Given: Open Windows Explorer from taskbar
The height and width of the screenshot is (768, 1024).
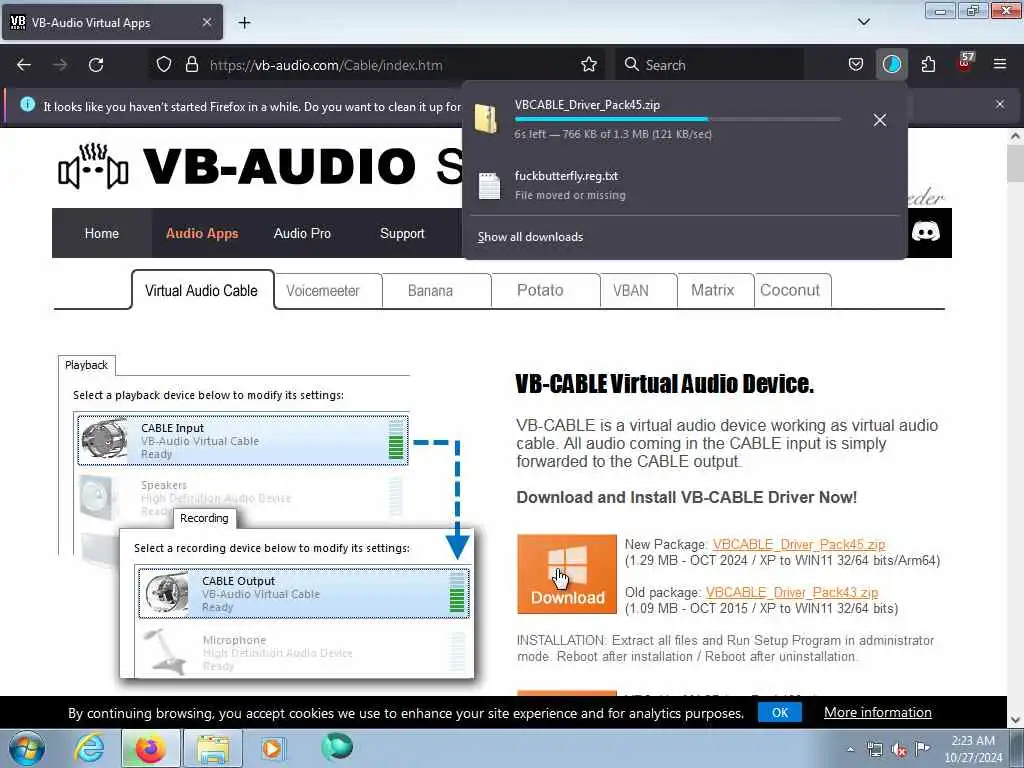Looking at the screenshot, I should [213, 749].
